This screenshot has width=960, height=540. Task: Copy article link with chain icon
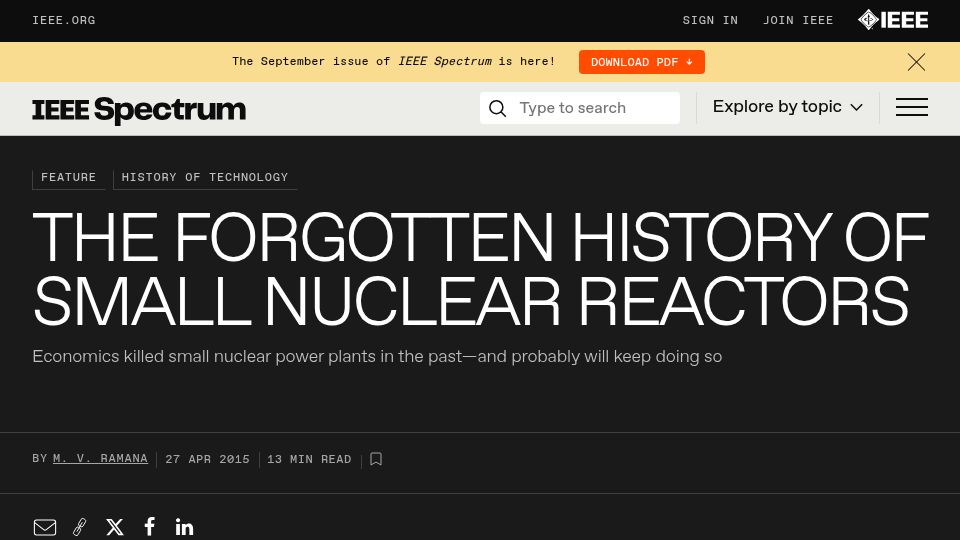[x=80, y=527]
